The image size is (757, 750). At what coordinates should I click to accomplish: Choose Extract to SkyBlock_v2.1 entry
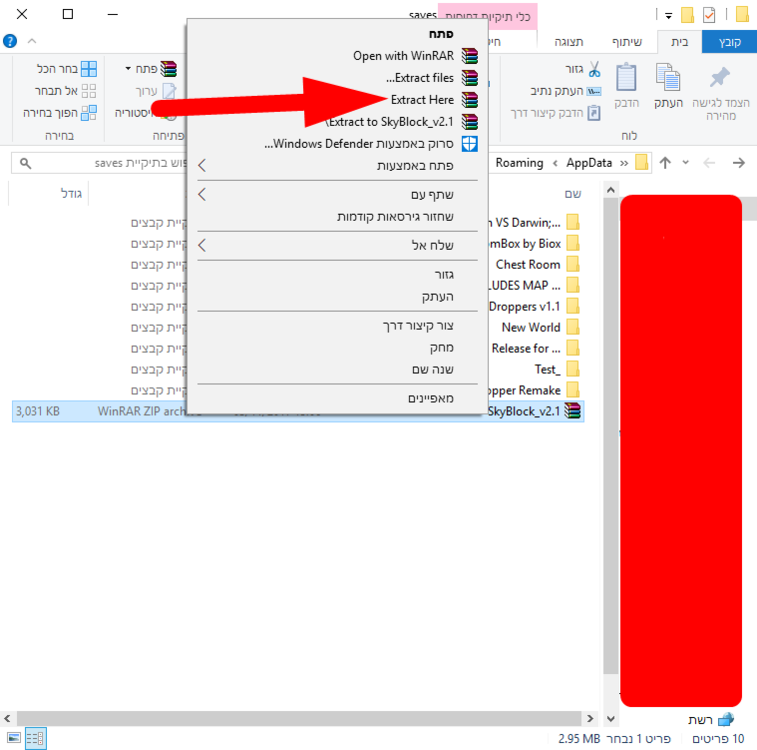click(337, 122)
